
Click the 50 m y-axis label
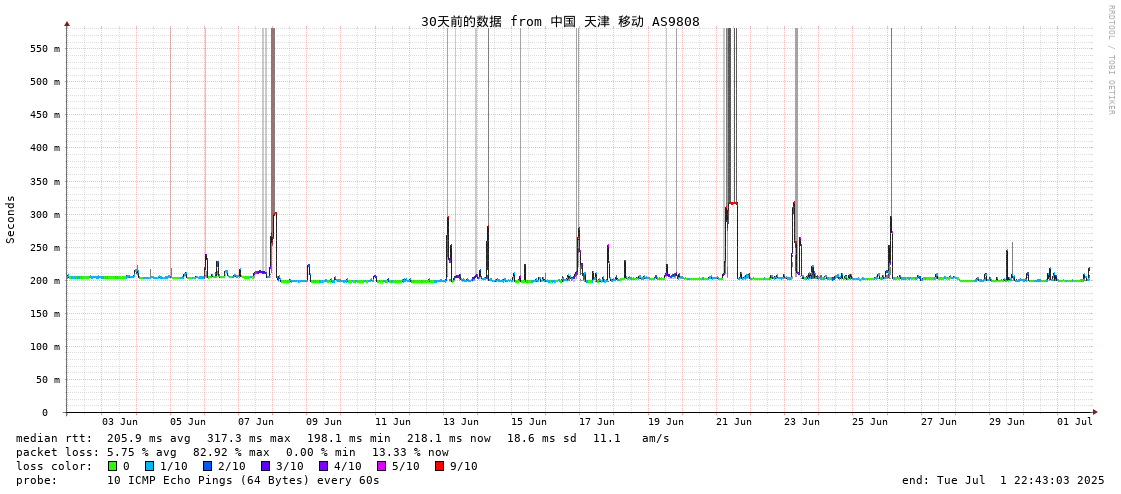coord(48,380)
